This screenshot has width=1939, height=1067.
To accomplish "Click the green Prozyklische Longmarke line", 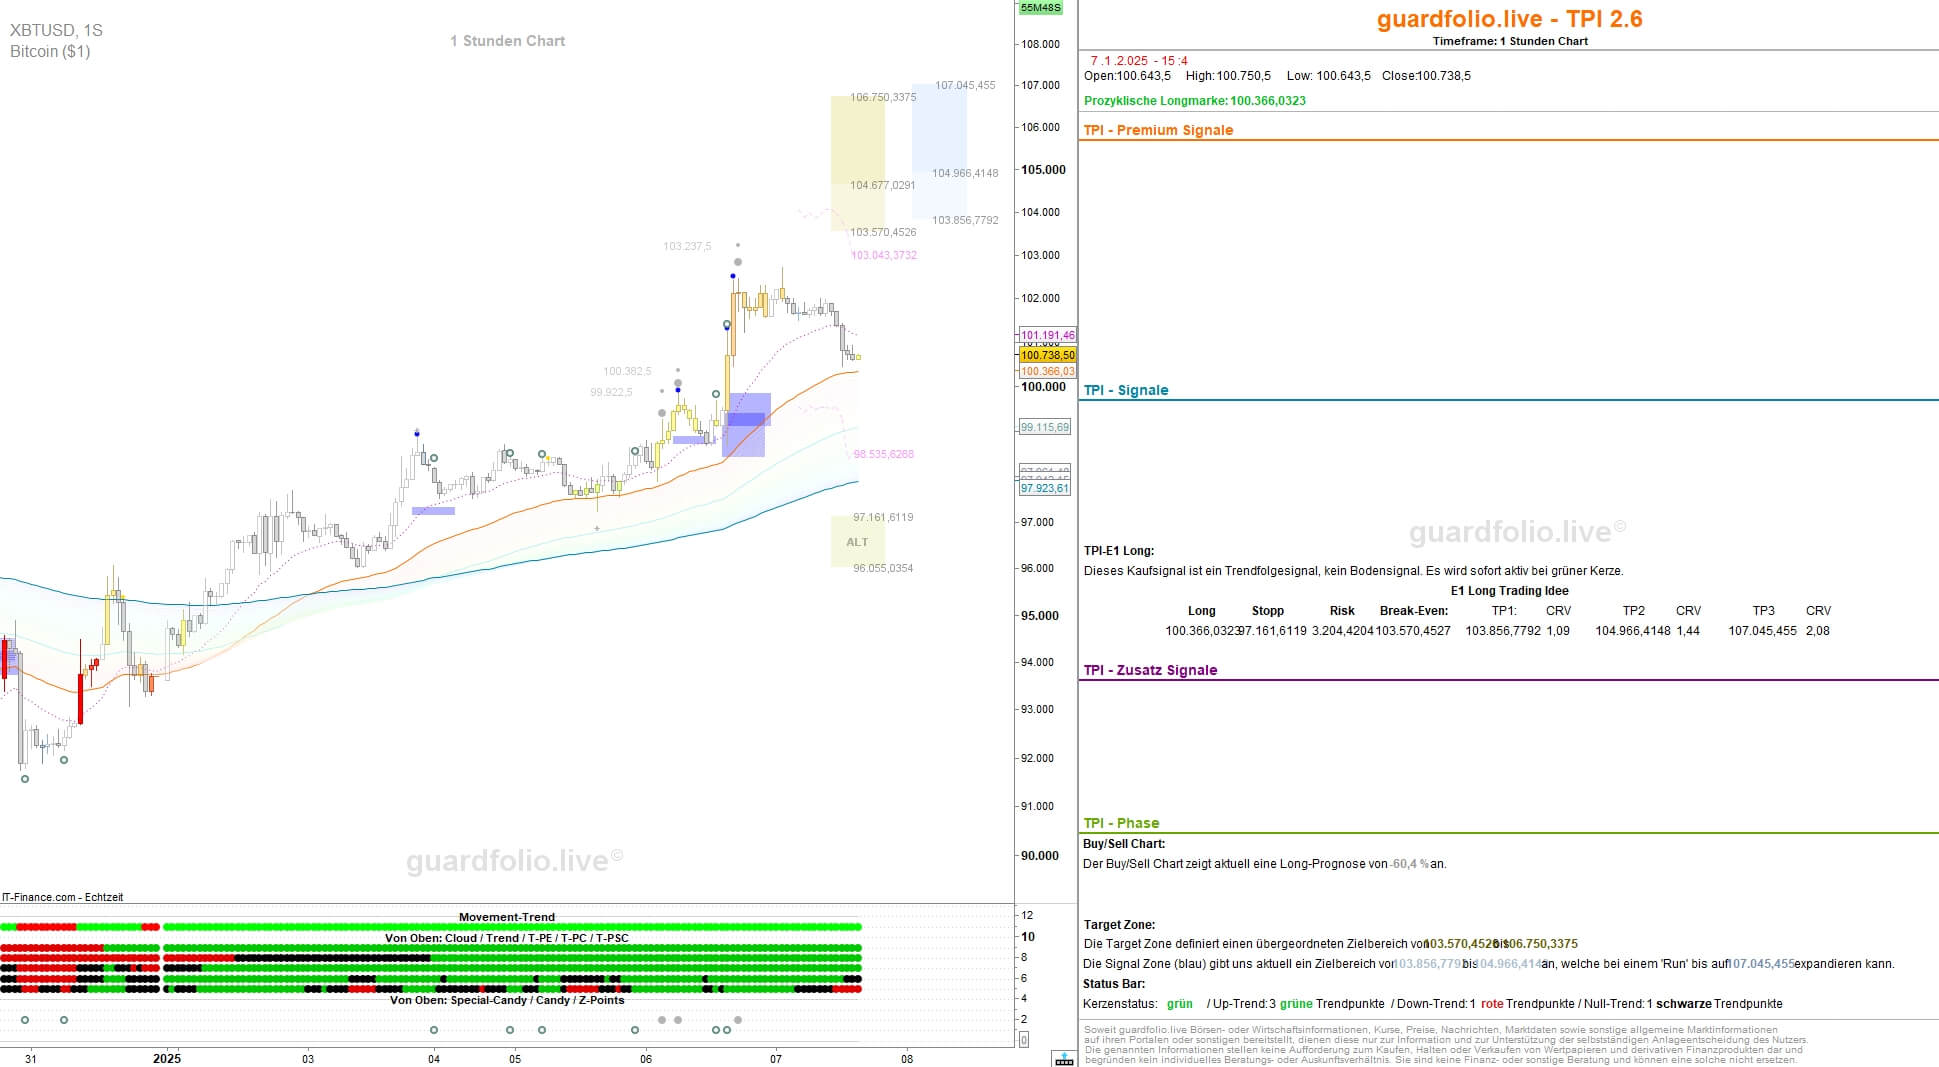I will 1195,101.
